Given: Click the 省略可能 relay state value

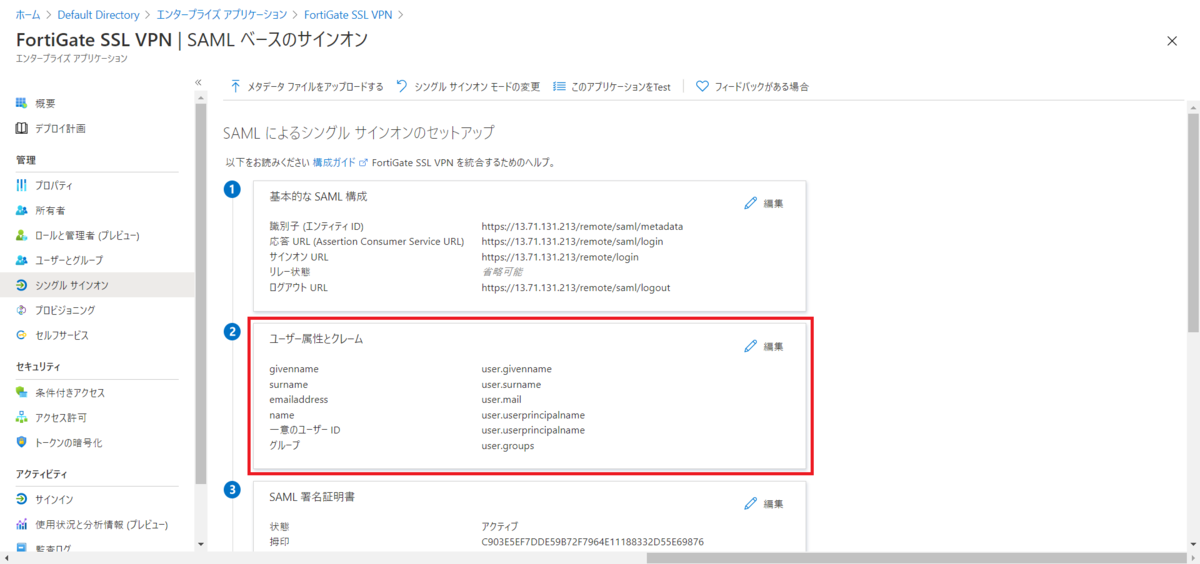Looking at the screenshot, I should click(501, 272).
